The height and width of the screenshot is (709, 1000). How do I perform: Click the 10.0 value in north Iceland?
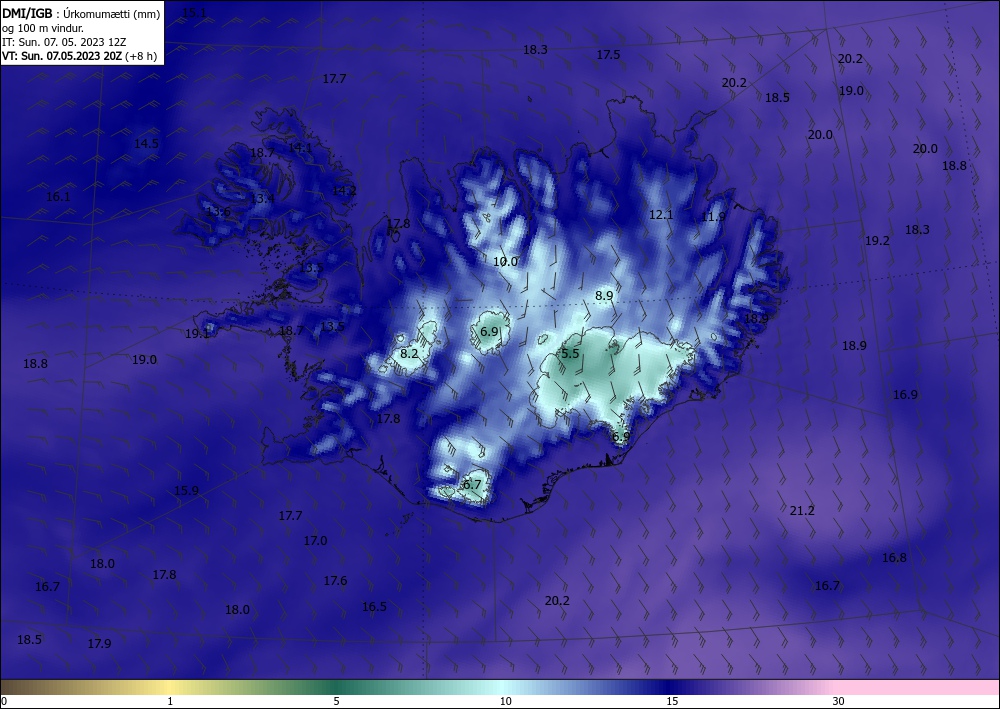coord(505,261)
